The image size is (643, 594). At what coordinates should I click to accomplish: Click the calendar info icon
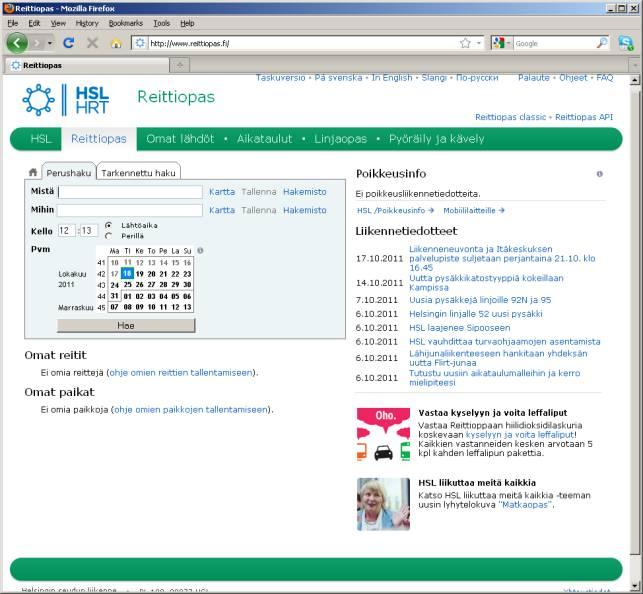pos(200,250)
